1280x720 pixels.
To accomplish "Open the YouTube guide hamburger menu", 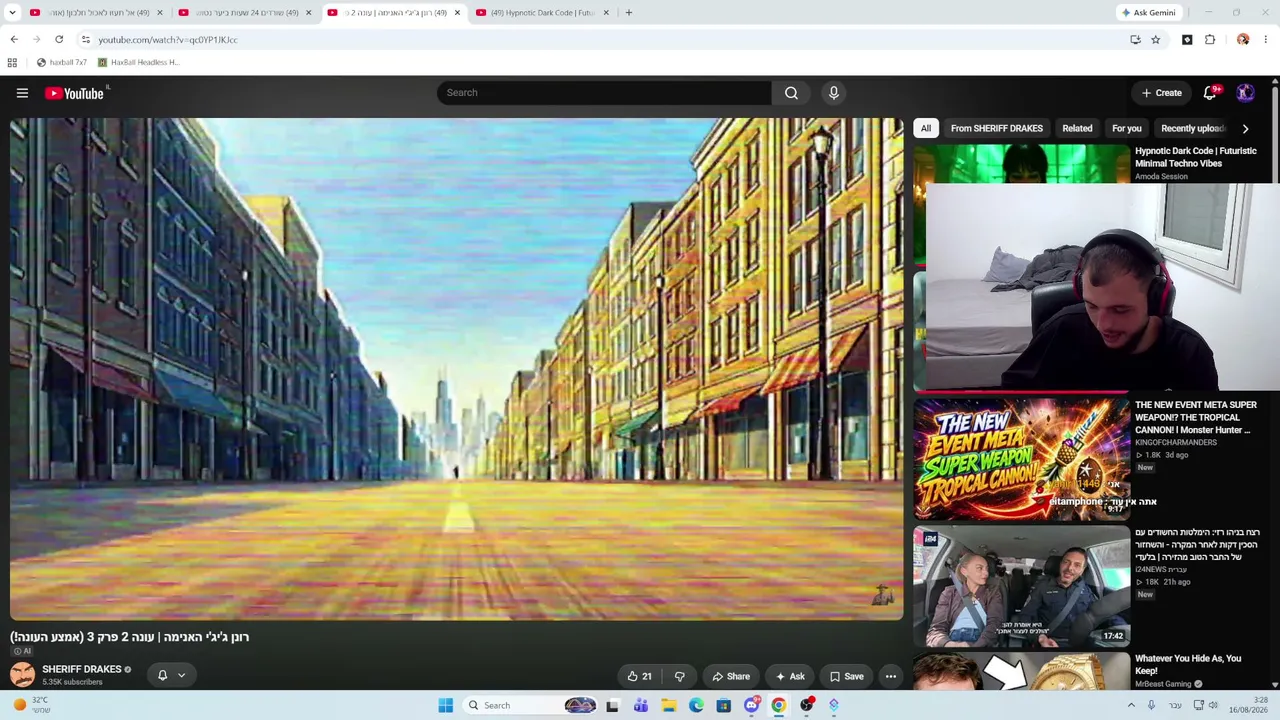I will 22,93.
